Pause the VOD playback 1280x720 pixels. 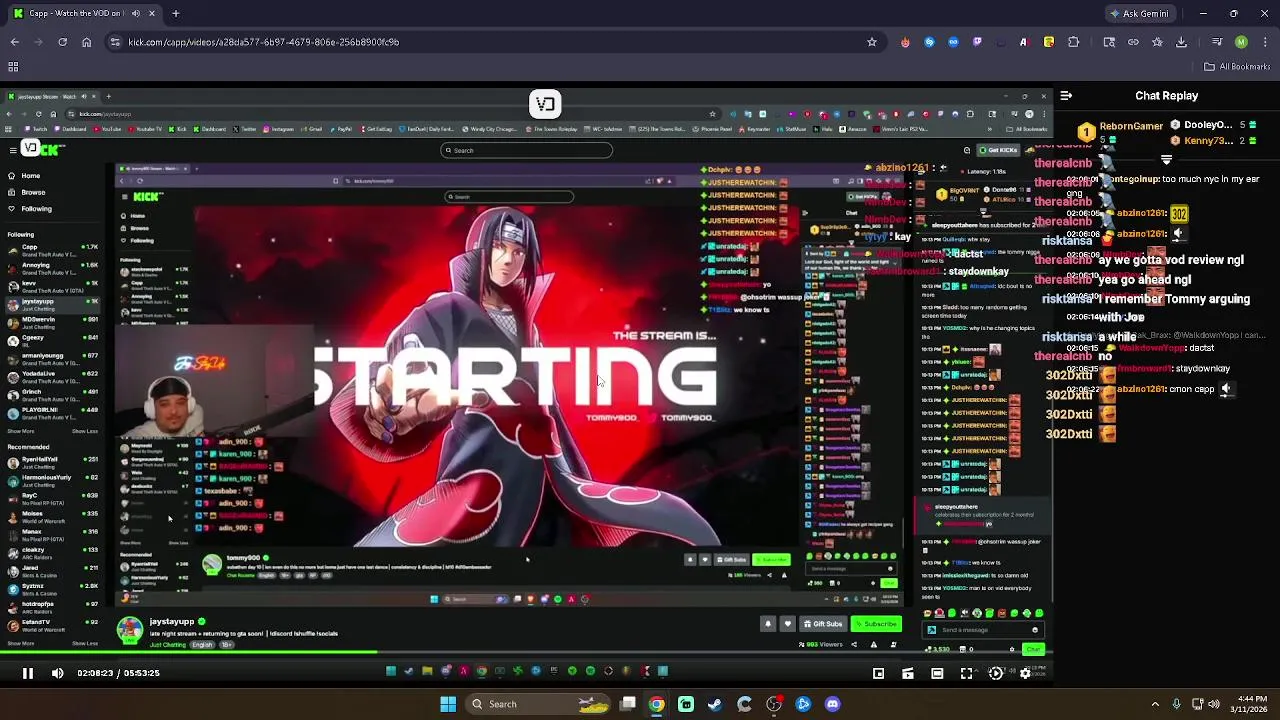tap(28, 673)
